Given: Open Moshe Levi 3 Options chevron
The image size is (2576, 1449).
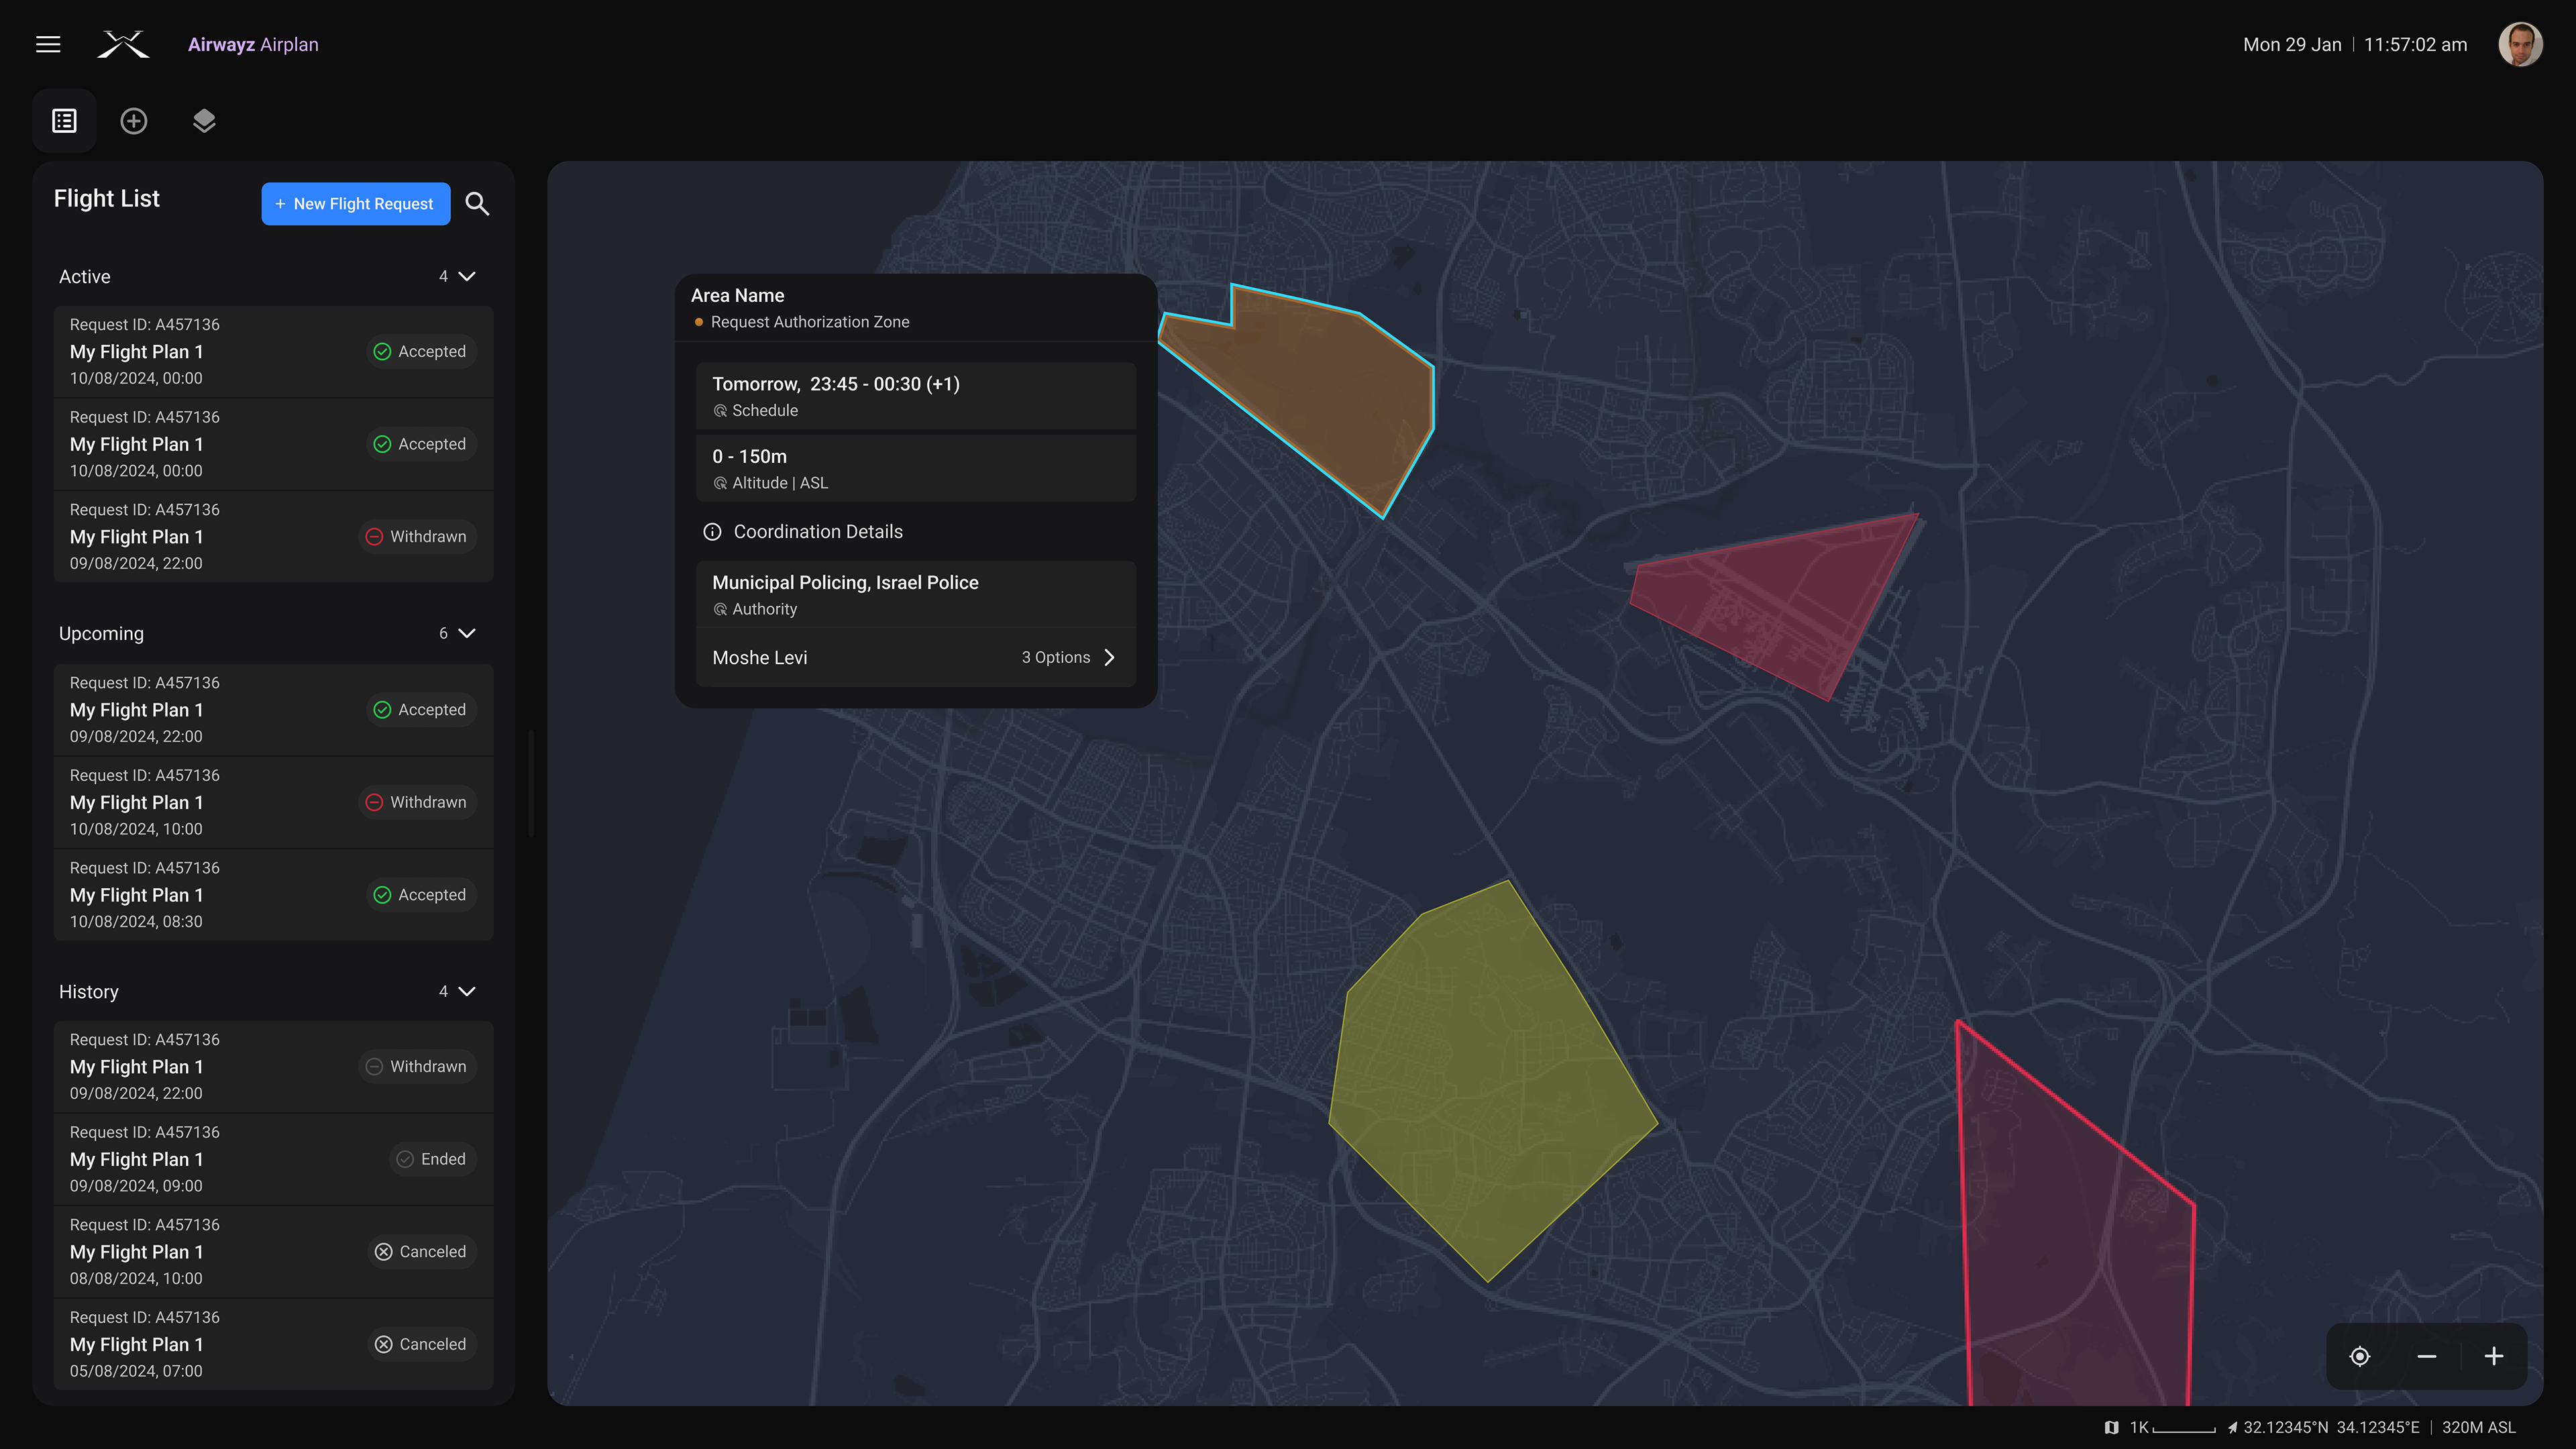Looking at the screenshot, I should (1109, 657).
